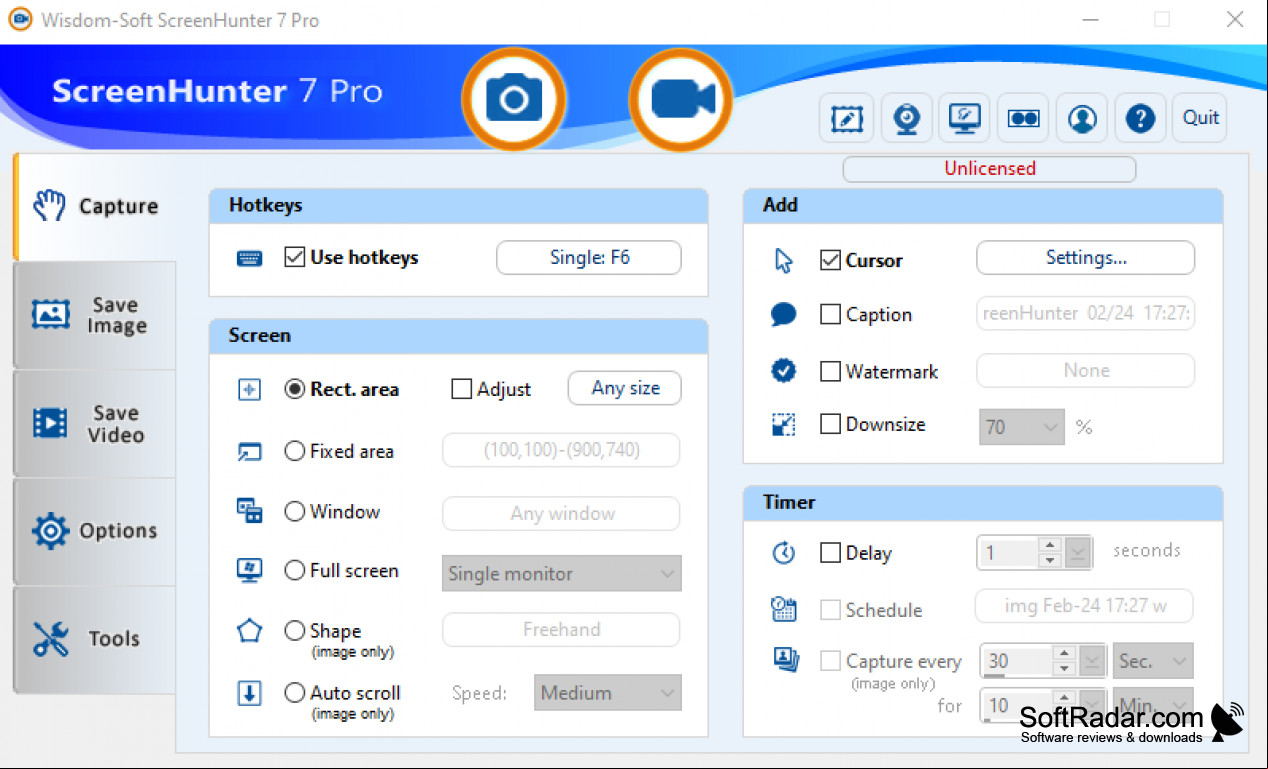Increase Capture every value with up arrow
The image size is (1268, 769).
coord(1065,653)
